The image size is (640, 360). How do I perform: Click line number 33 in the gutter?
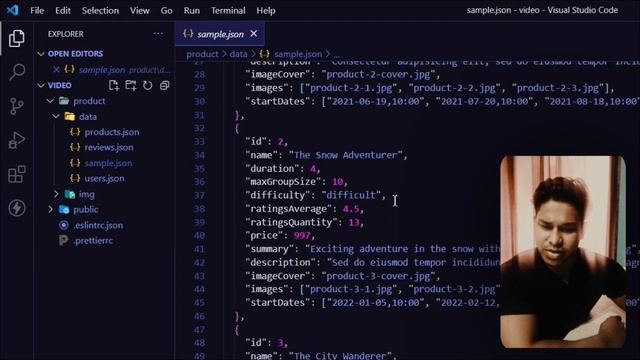199,142
